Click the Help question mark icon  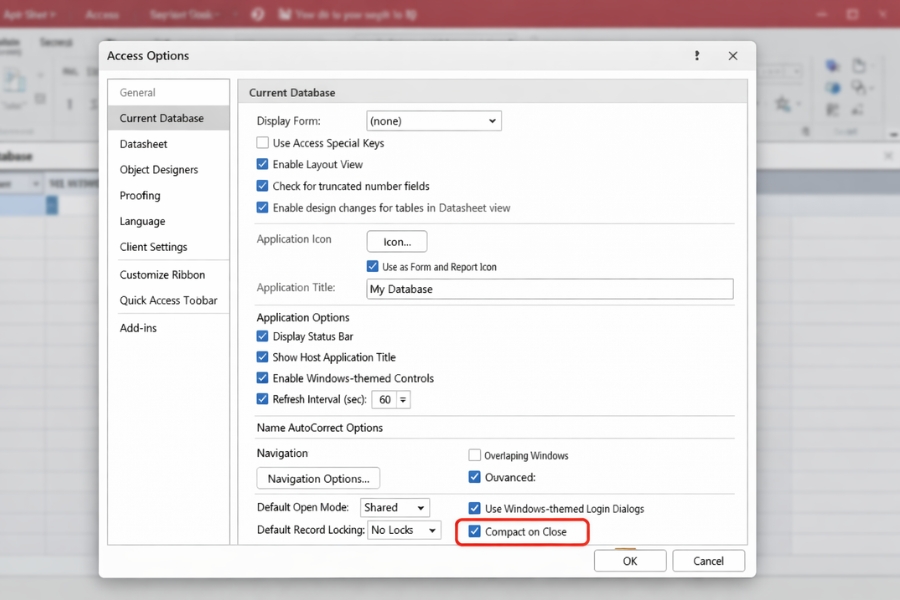click(697, 56)
